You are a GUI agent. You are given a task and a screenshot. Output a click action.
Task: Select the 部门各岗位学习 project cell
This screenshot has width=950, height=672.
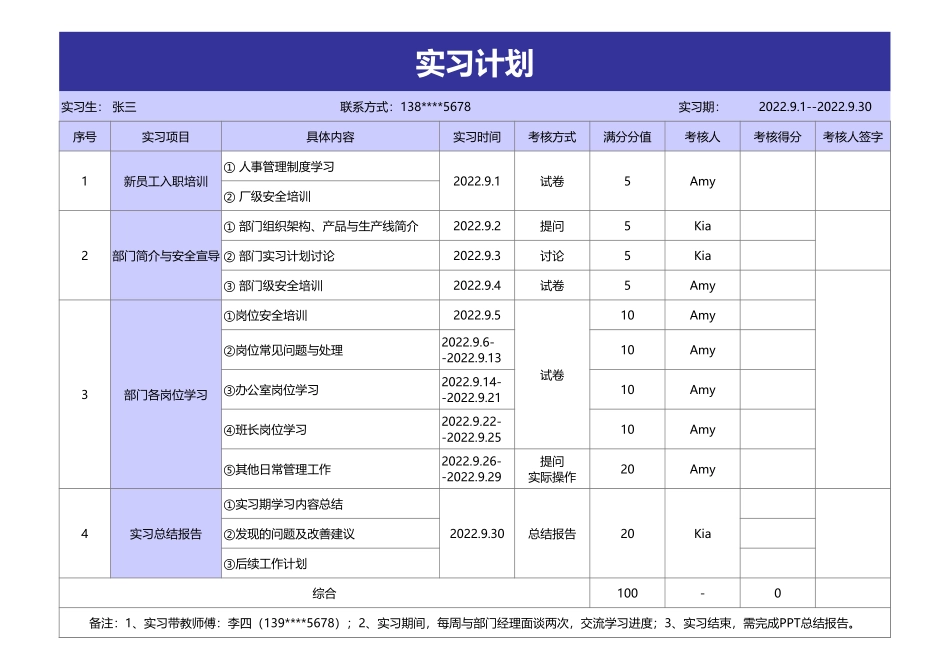click(x=165, y=394)
